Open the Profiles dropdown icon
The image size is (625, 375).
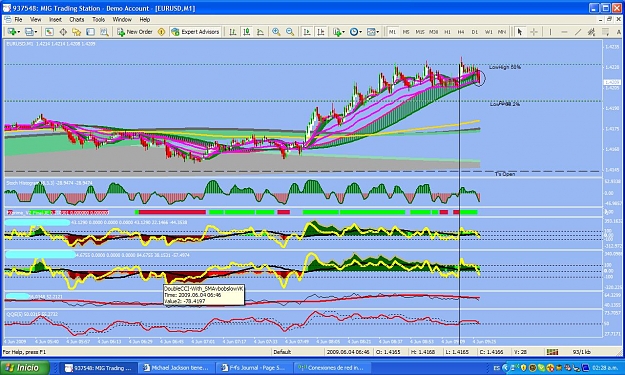[x=31, y=32]
